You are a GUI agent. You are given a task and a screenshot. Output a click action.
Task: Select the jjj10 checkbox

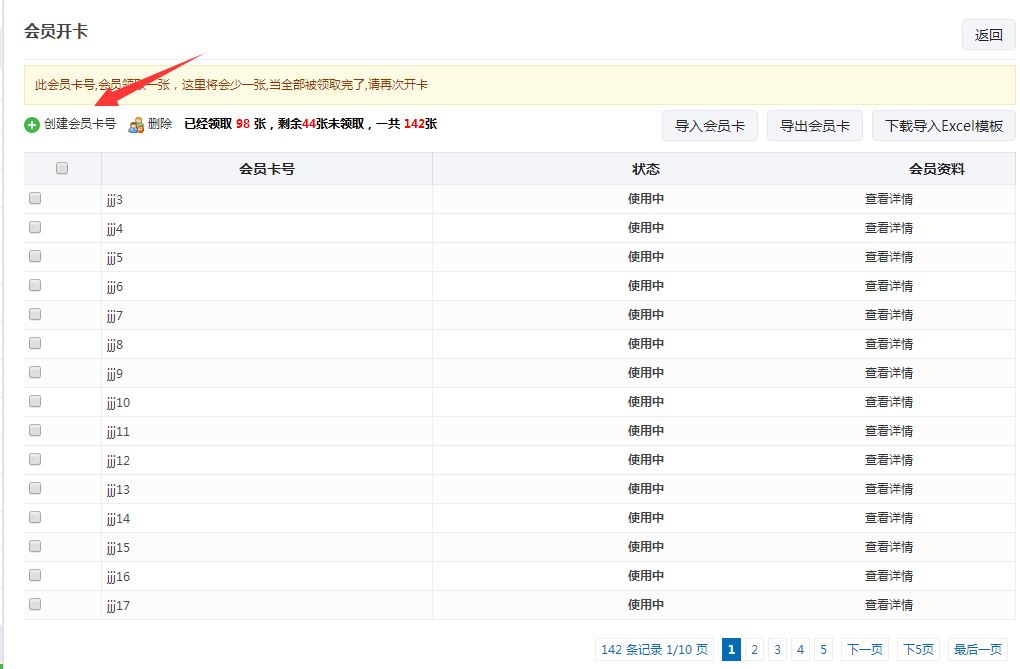tap(35, 401)
